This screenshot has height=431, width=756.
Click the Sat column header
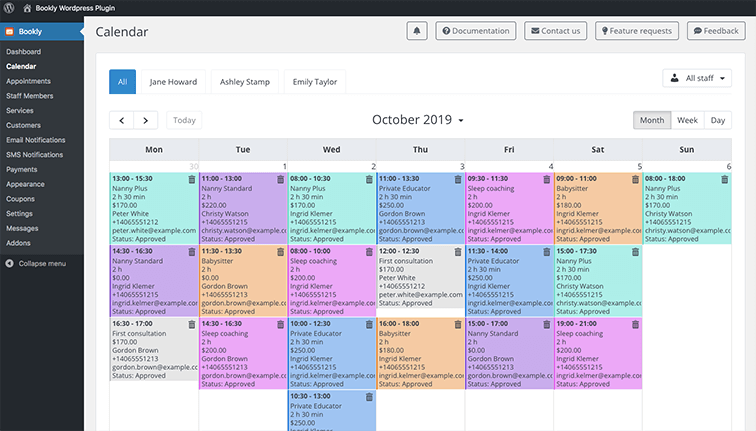[x=598, y=149]
